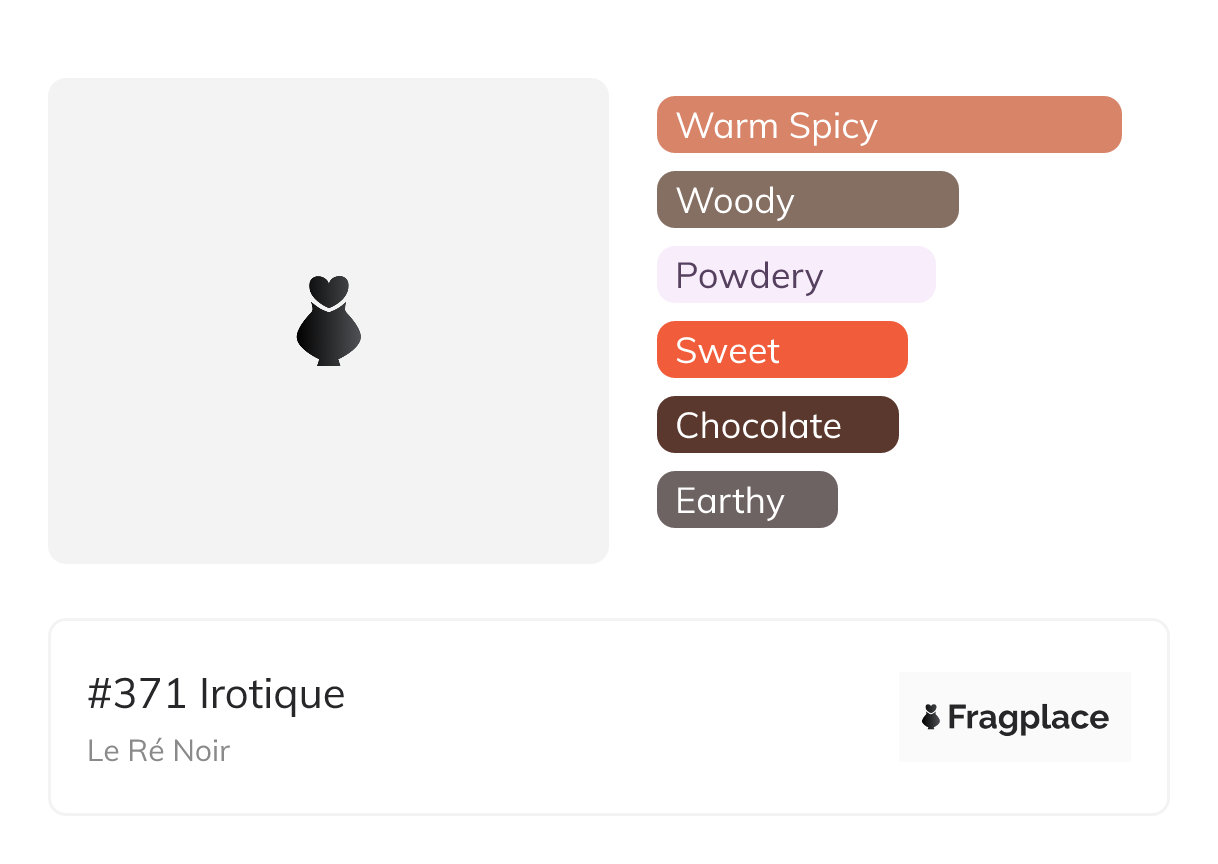Click the rounded body of the bottle icon
Screen dimensions: 1218x864
pyautogui.click(x=328, y=335)
